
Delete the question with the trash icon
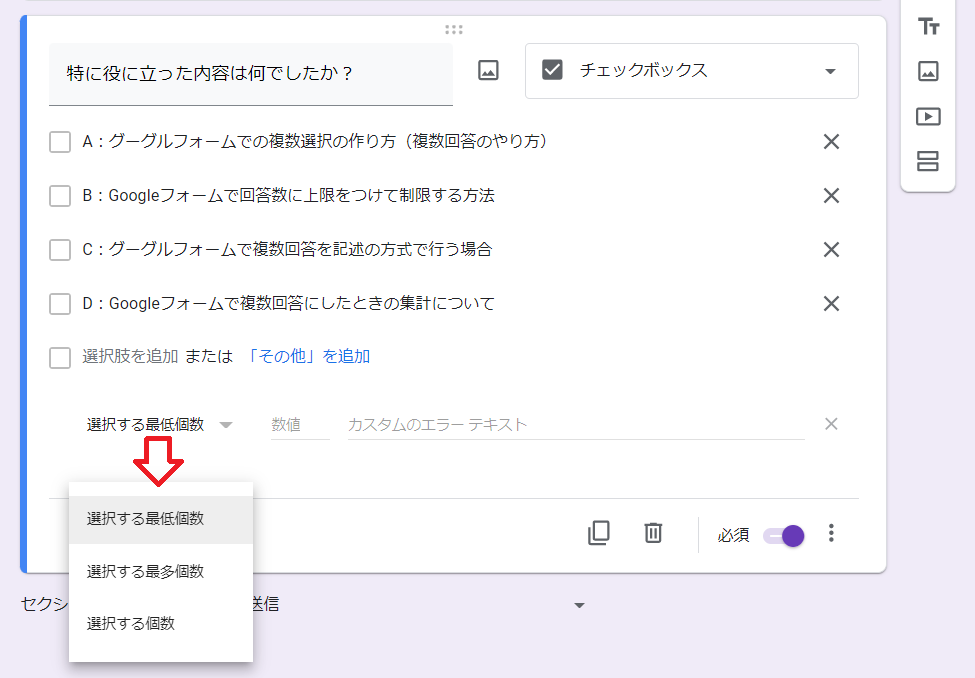coord(653,533)
